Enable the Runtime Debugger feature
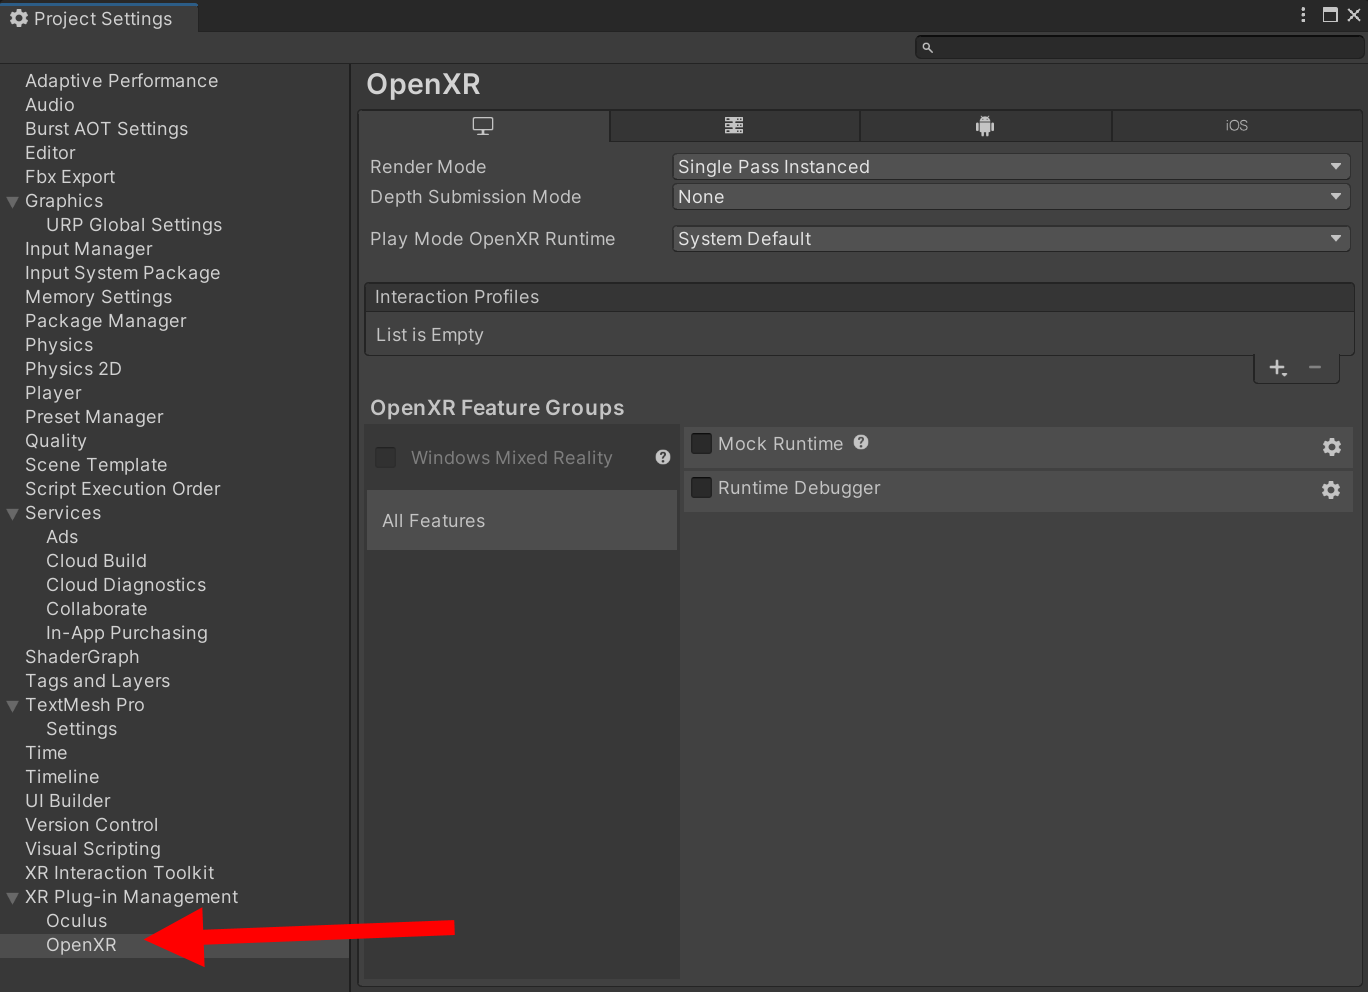The image size is (1368, 992). pos(702,487)
